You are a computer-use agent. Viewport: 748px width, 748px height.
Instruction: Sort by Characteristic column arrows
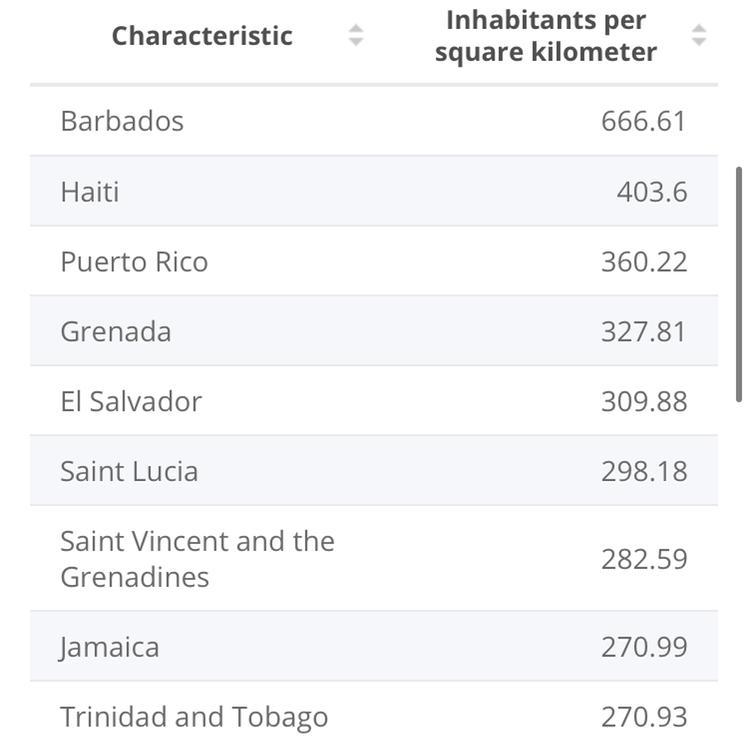(356, 35)
